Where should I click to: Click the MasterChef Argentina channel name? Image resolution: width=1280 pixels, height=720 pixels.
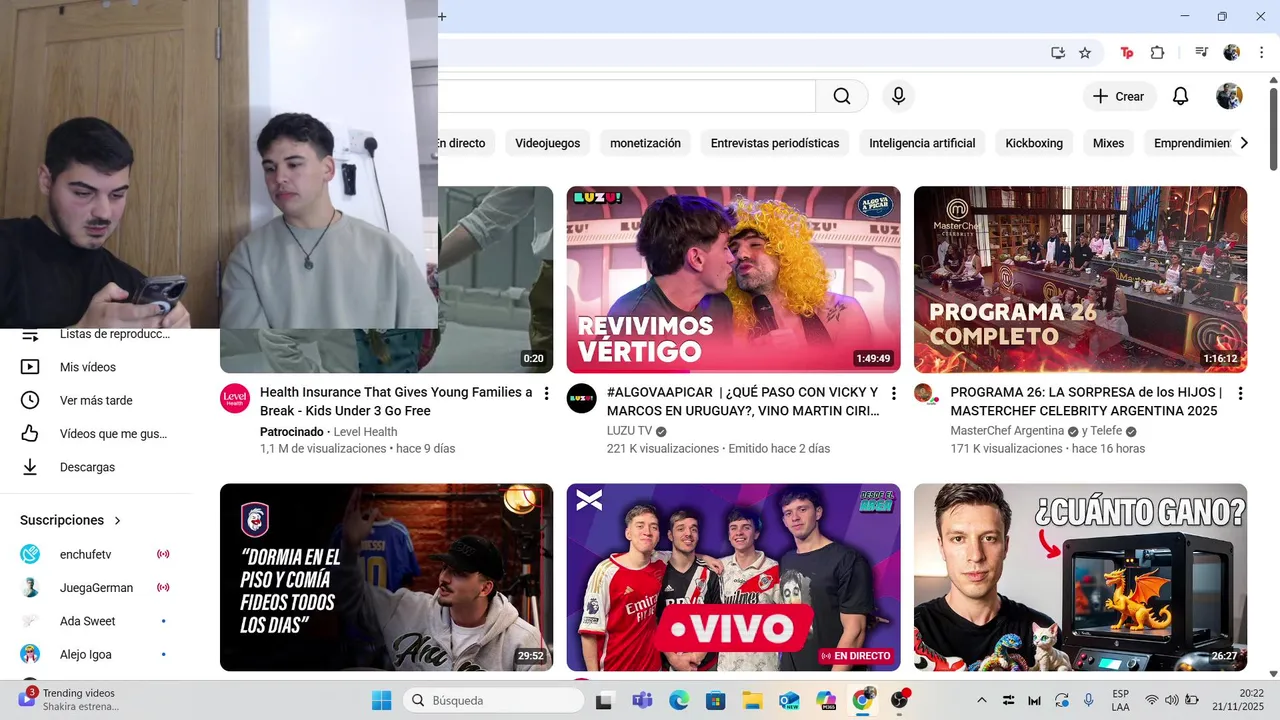pyautogui.click(x=1007, y=431)
